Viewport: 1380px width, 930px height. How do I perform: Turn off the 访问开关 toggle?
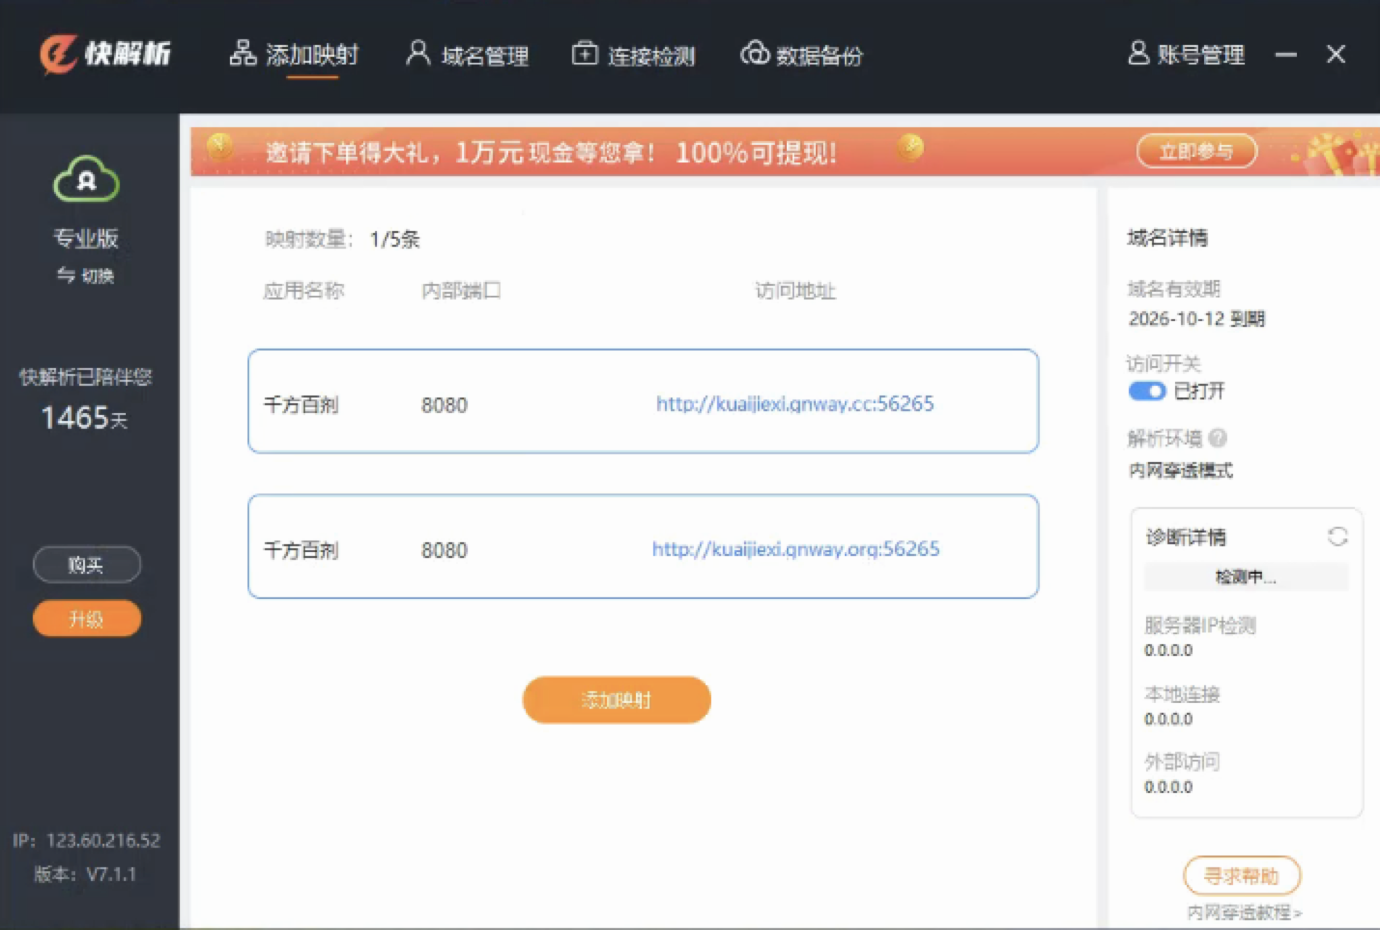tap(1146, 391)
